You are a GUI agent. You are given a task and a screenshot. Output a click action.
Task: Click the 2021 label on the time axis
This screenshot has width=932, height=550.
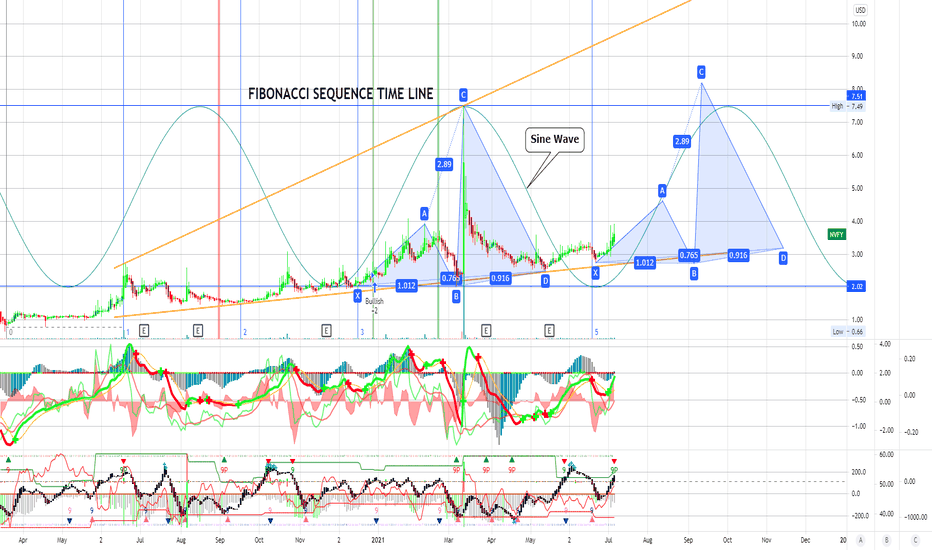377,540
